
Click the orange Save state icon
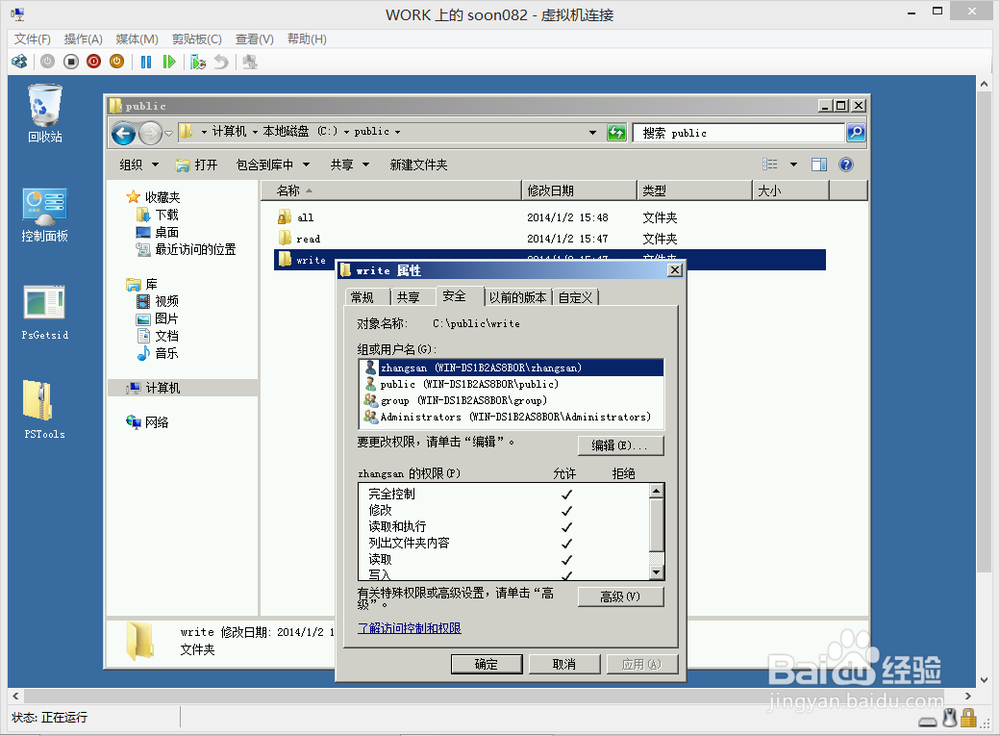(x=117, y=62)
